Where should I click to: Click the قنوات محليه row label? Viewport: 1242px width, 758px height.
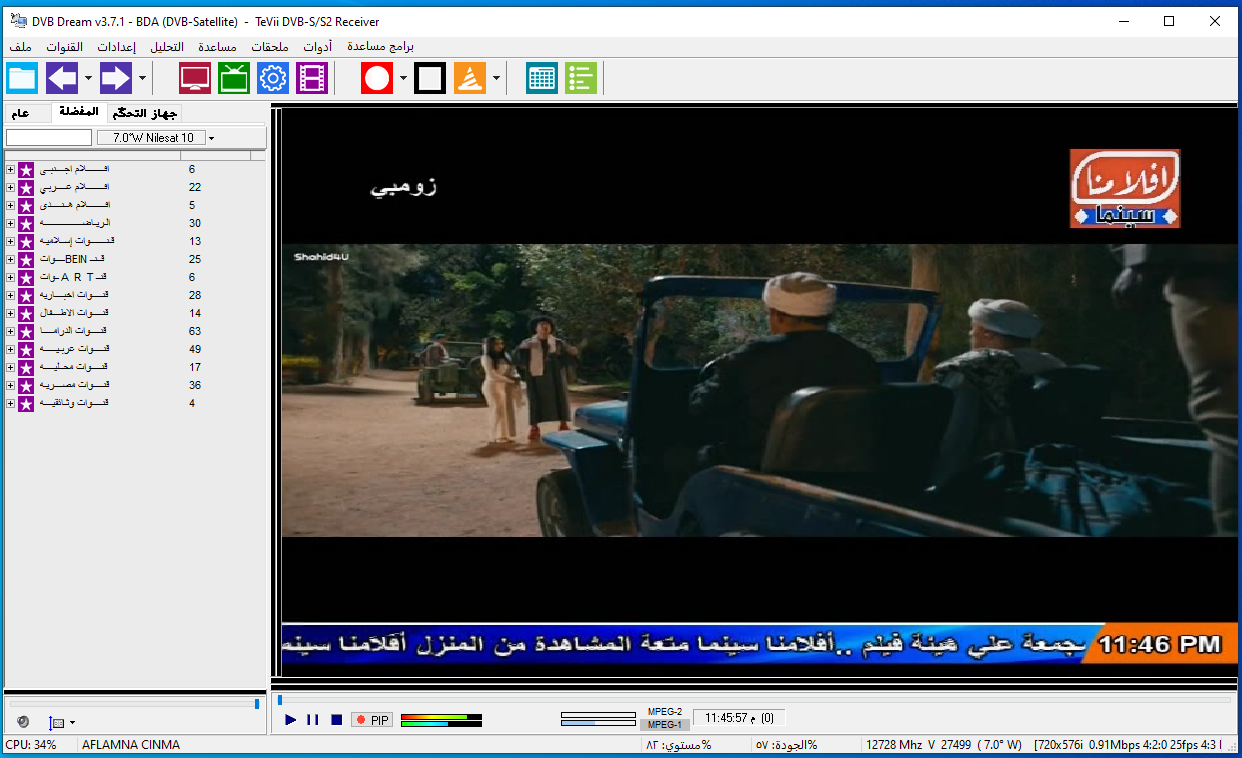click(x=75, y=367)
